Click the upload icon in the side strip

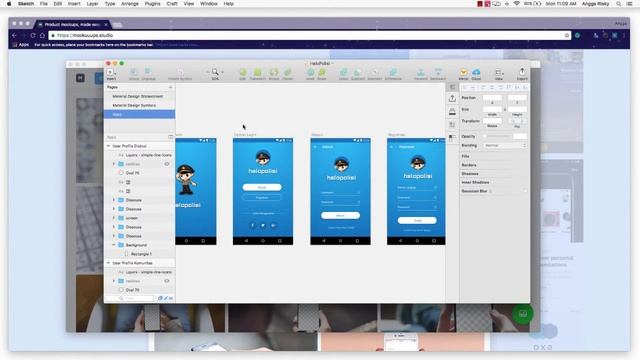pos(452,98)
